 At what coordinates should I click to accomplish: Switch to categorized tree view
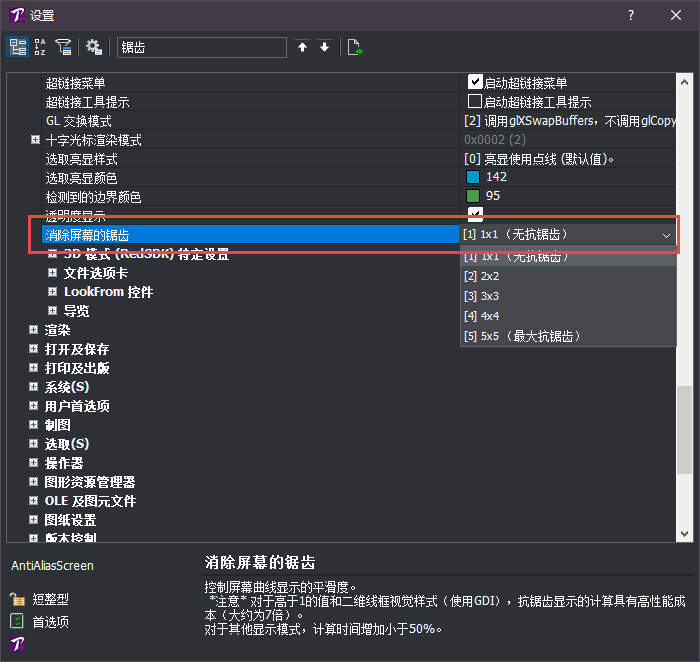[x=18, y=47]
